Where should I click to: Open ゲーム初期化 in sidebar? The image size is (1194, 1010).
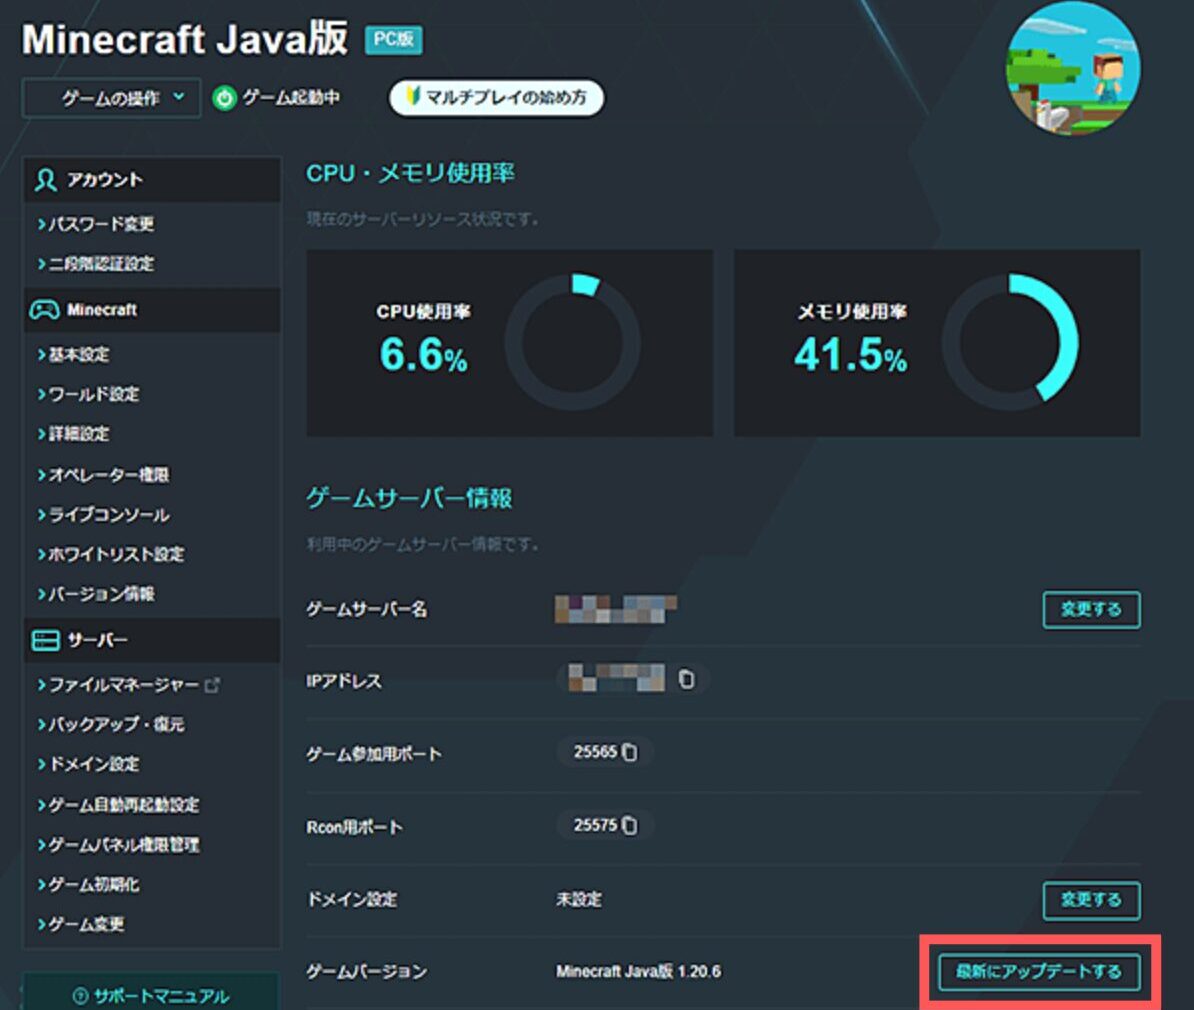[93, 884]
